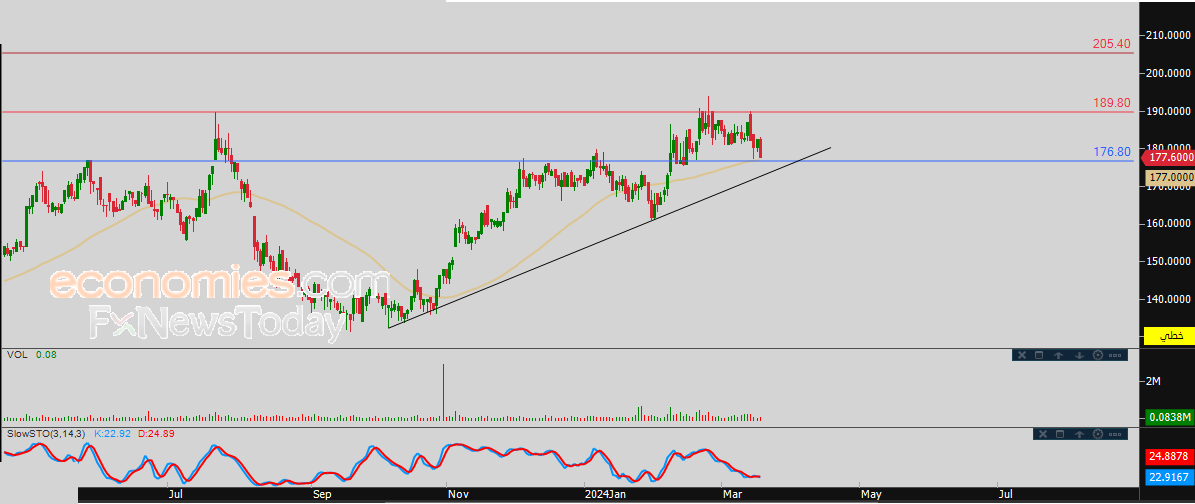Click the 140.0000 price axis label

(1169, 300)
